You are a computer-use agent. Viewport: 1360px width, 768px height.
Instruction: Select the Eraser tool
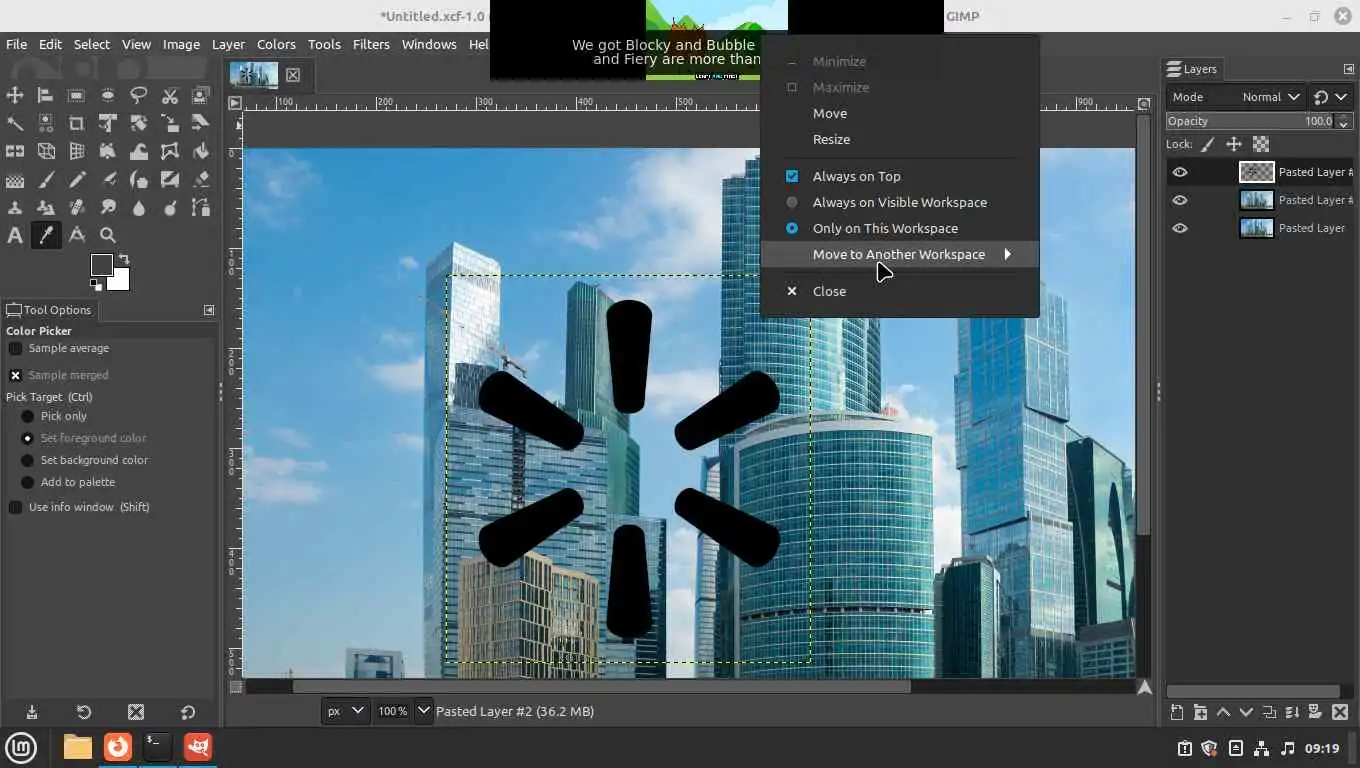click(201, 180)
